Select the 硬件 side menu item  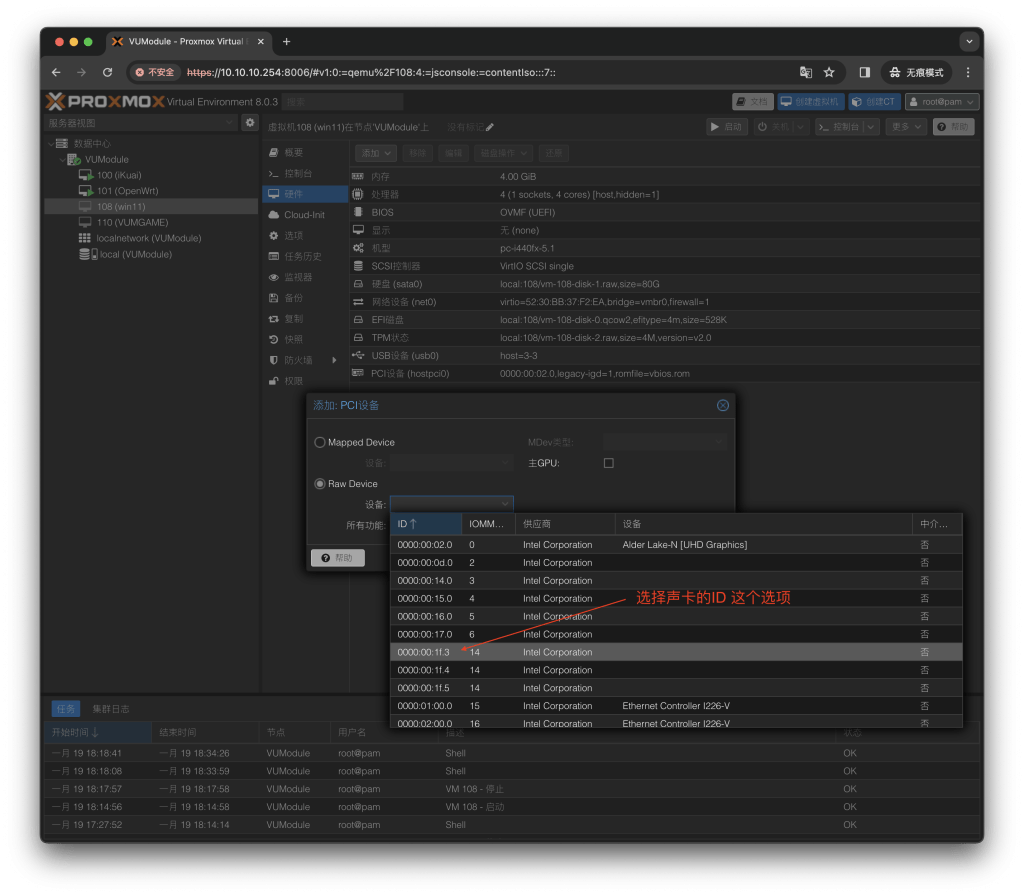(x=293, y=194)
